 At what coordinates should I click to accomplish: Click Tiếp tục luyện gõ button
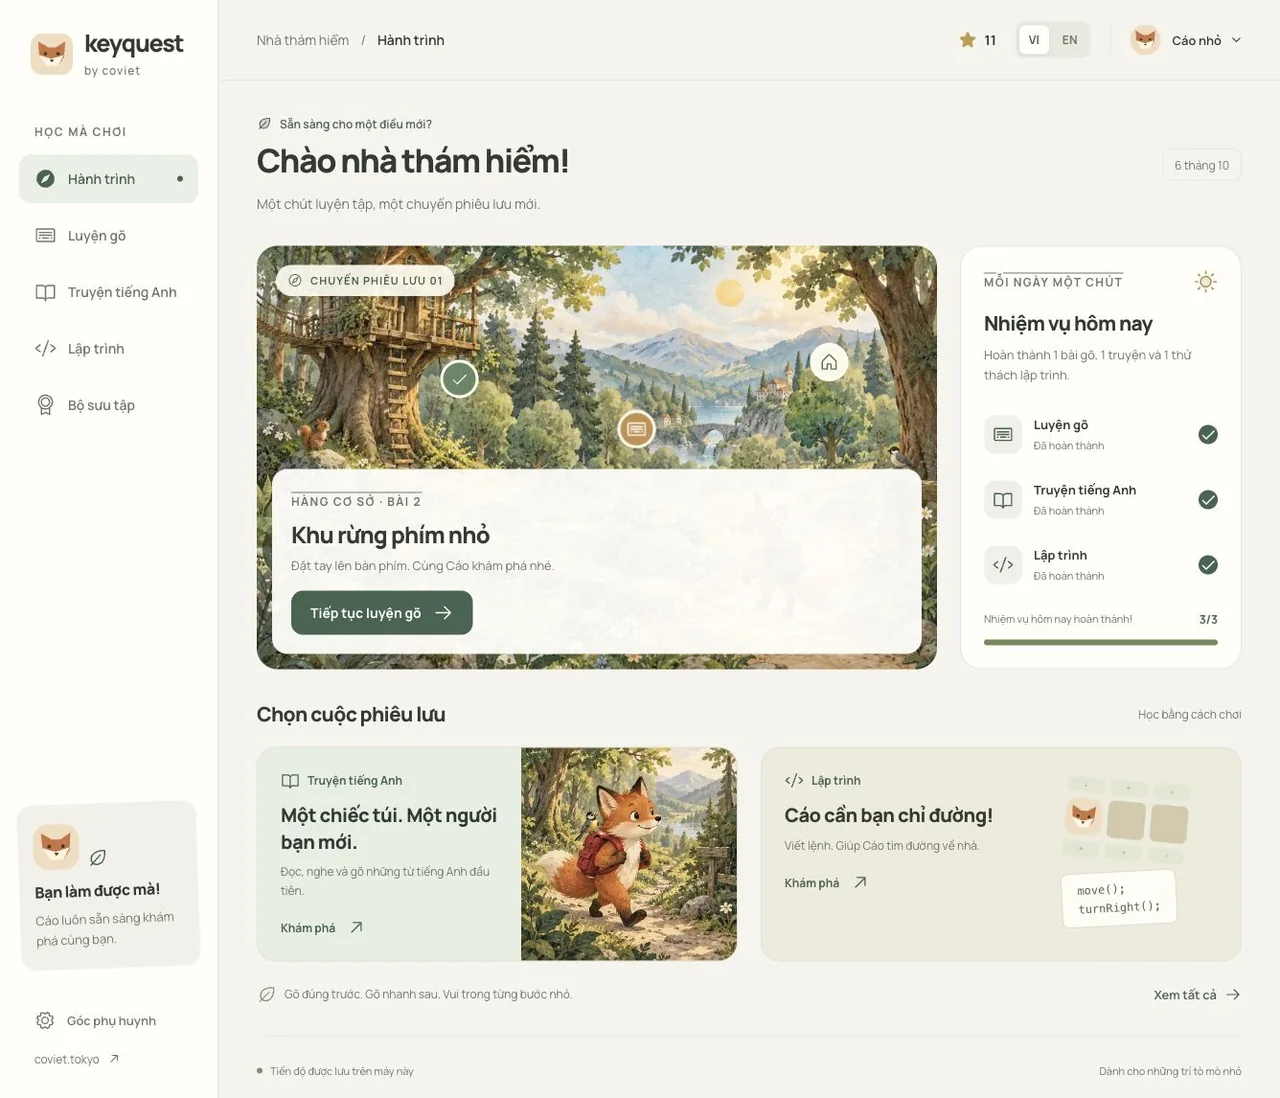click(x=382, y=613)
